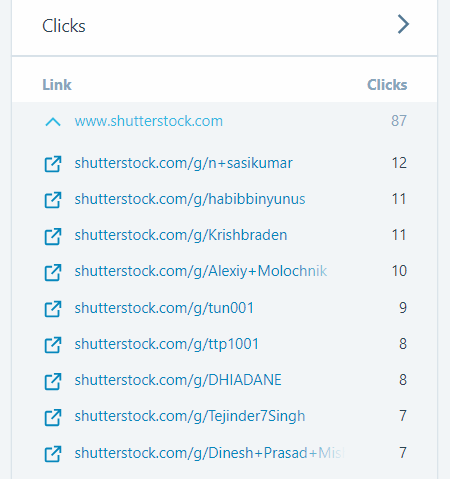Image resolution: width=450 pixels, height=479 pixels.
Task: Open external link icon for Alexiy+Molochnik
Action: (53, 272)
